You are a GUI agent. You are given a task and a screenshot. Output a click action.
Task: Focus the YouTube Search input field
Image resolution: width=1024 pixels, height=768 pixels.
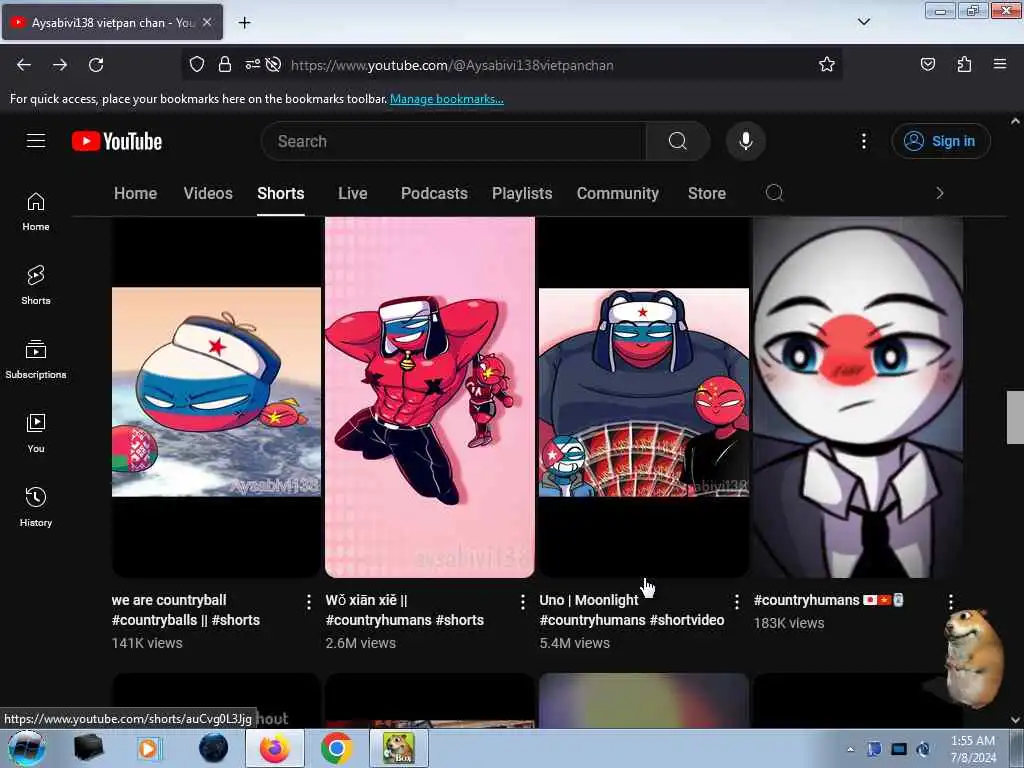(454, 141)
